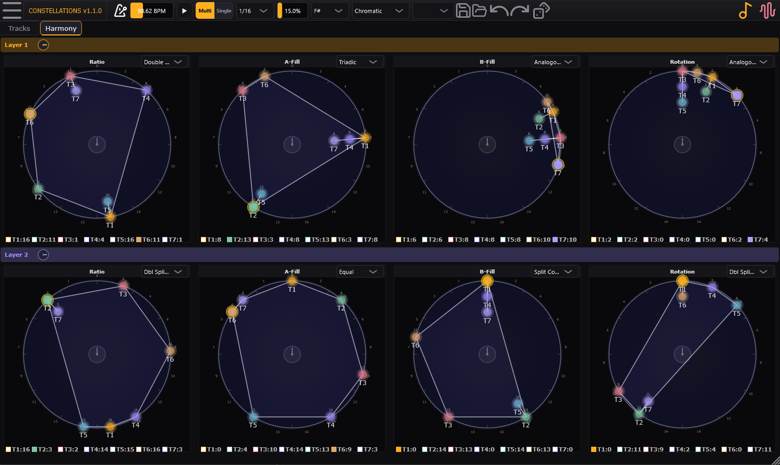This screenshot has width=780, height=465.
Task: Toggle T6:11 checkbox under Layer 1 Ratio
Action: tap(139, 240)
